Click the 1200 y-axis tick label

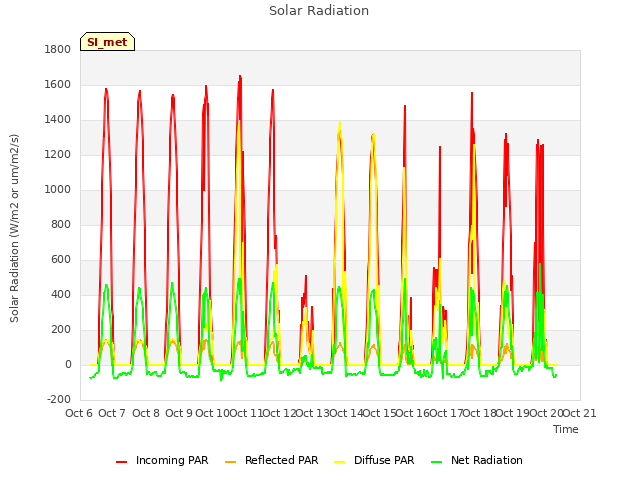click(58, 155)
